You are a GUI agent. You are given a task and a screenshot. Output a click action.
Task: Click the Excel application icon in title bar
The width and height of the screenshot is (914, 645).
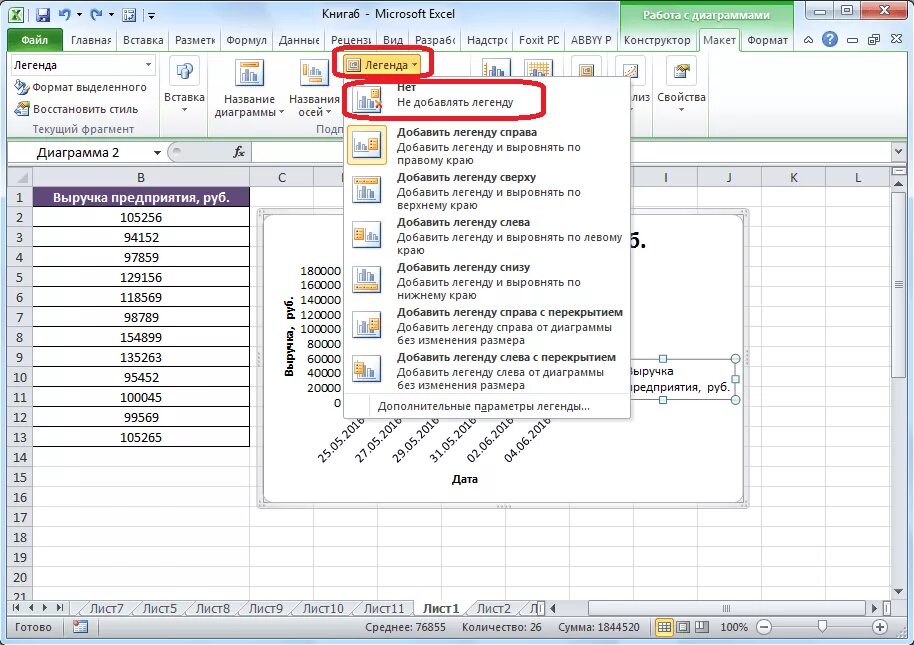pos(17,15)
